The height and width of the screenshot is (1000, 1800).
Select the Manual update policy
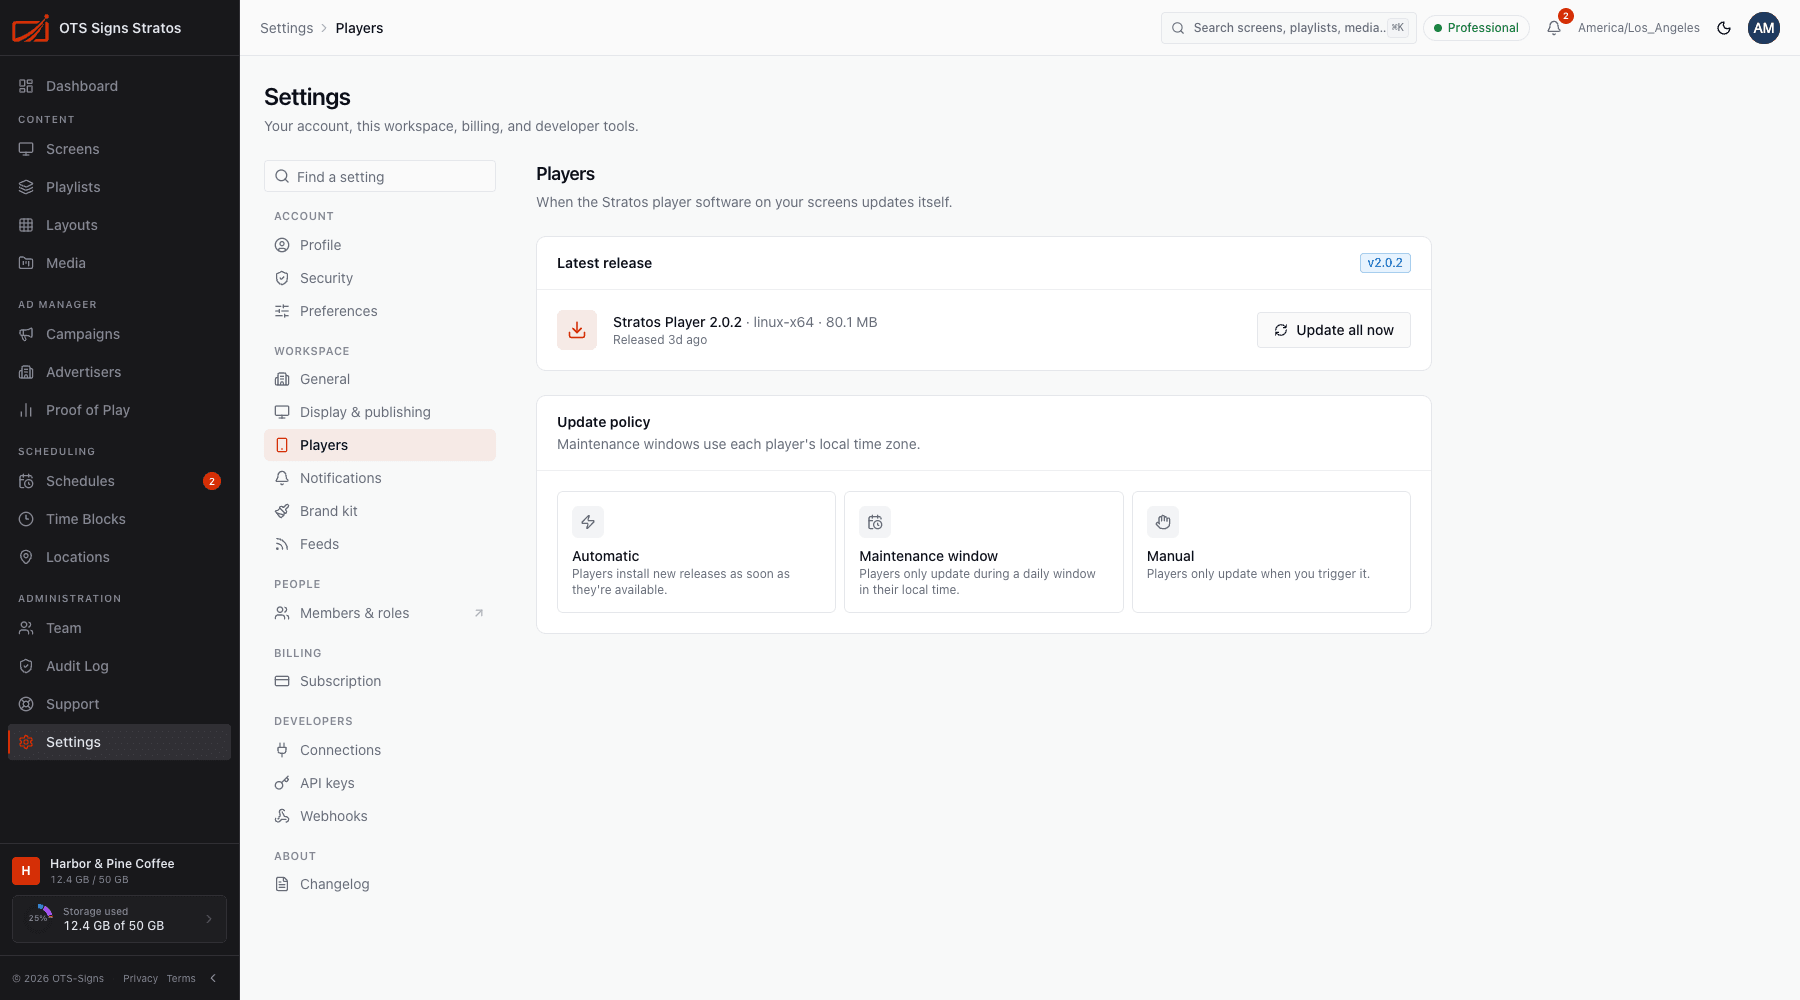1271,552
